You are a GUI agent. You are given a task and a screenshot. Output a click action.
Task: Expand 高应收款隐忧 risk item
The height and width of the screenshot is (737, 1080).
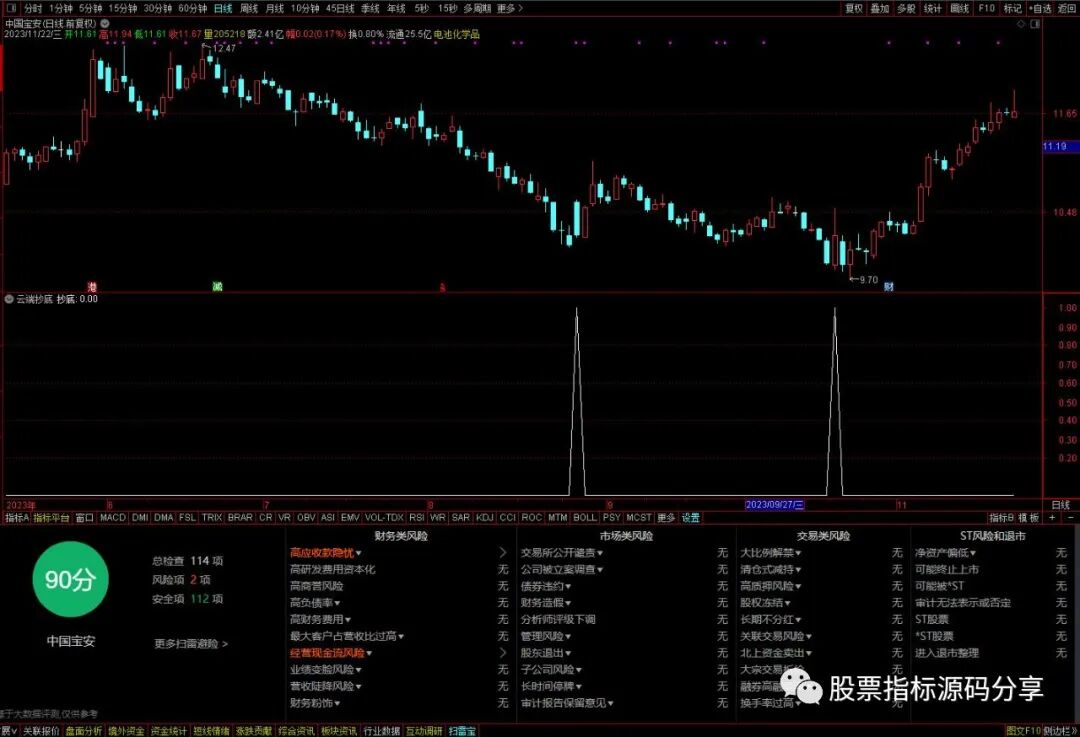[325, 552]
